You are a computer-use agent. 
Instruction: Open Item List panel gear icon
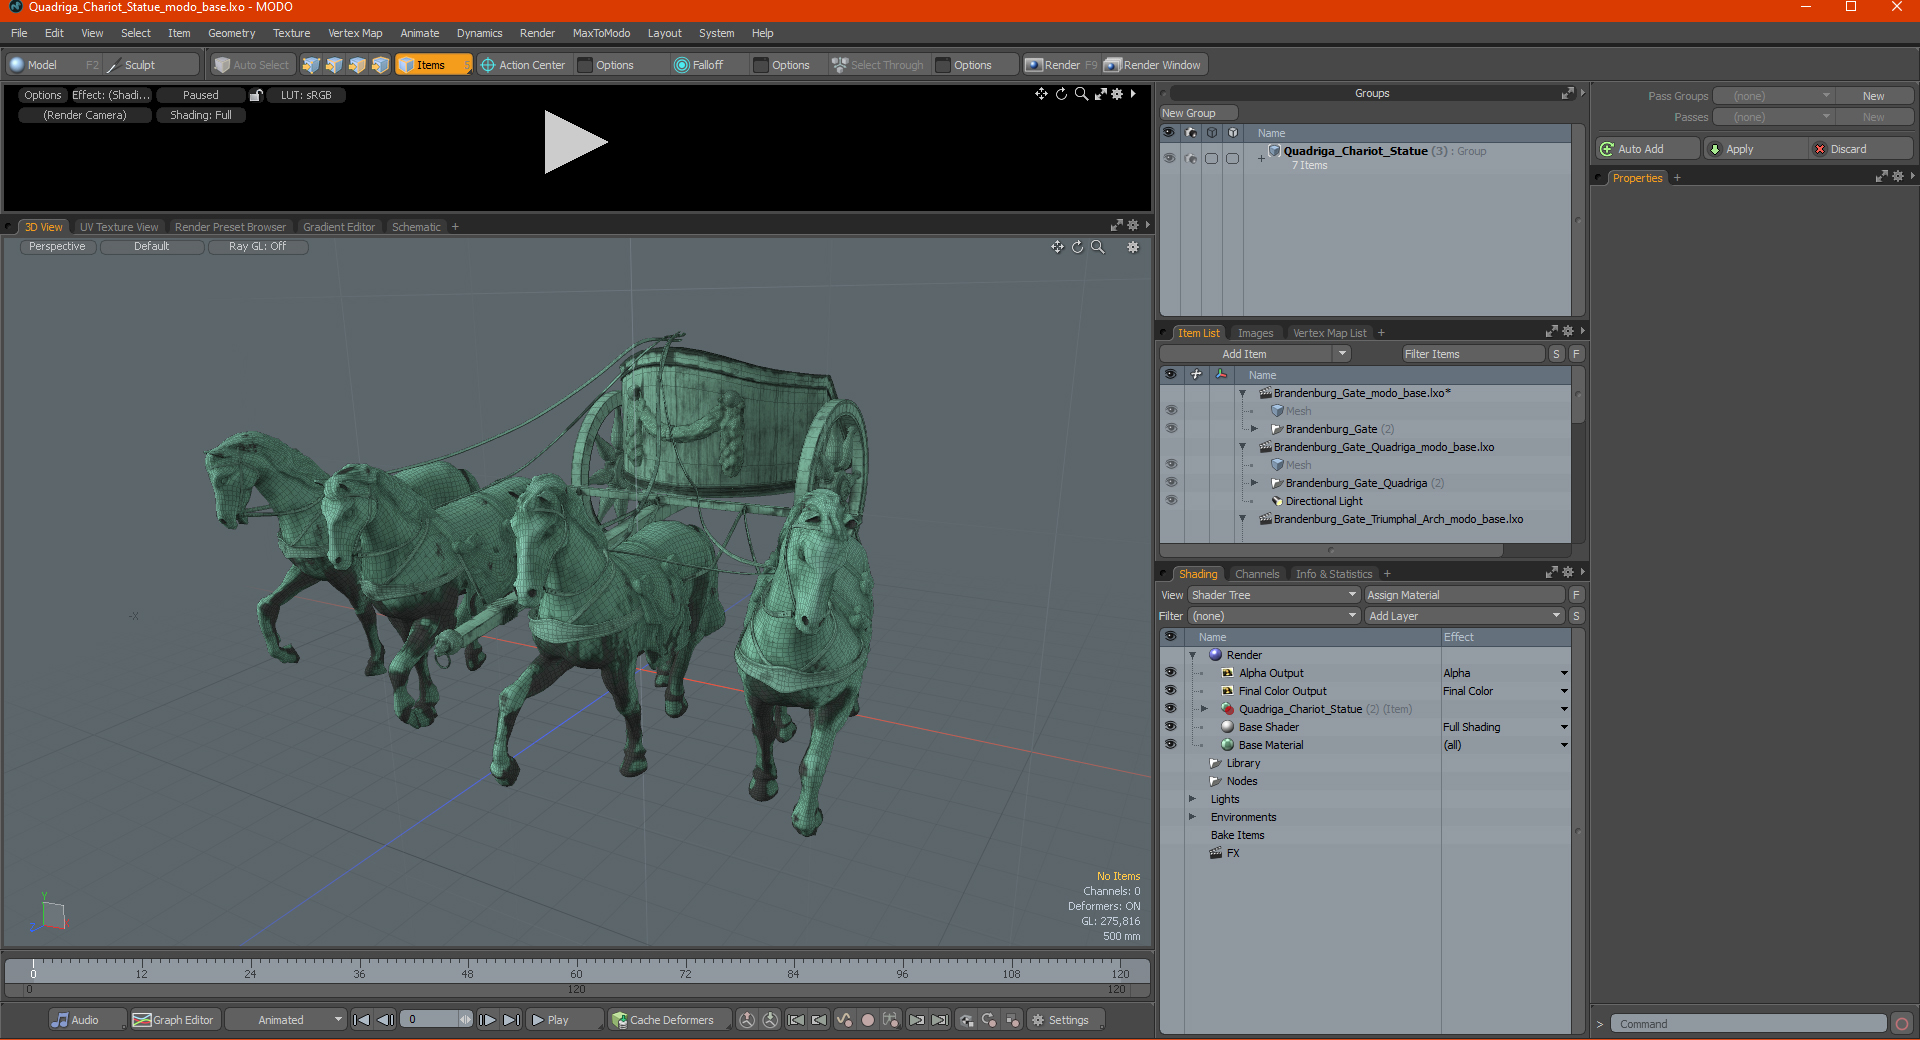click(1568, 332)
